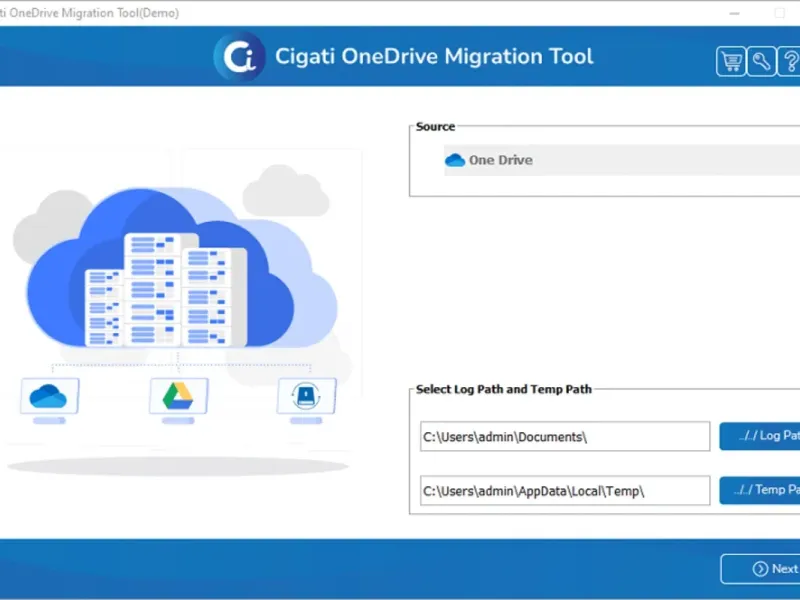Viewport: 800px width, 600px height.
Task: Browse for a new Temp Path
Action: 760,490
